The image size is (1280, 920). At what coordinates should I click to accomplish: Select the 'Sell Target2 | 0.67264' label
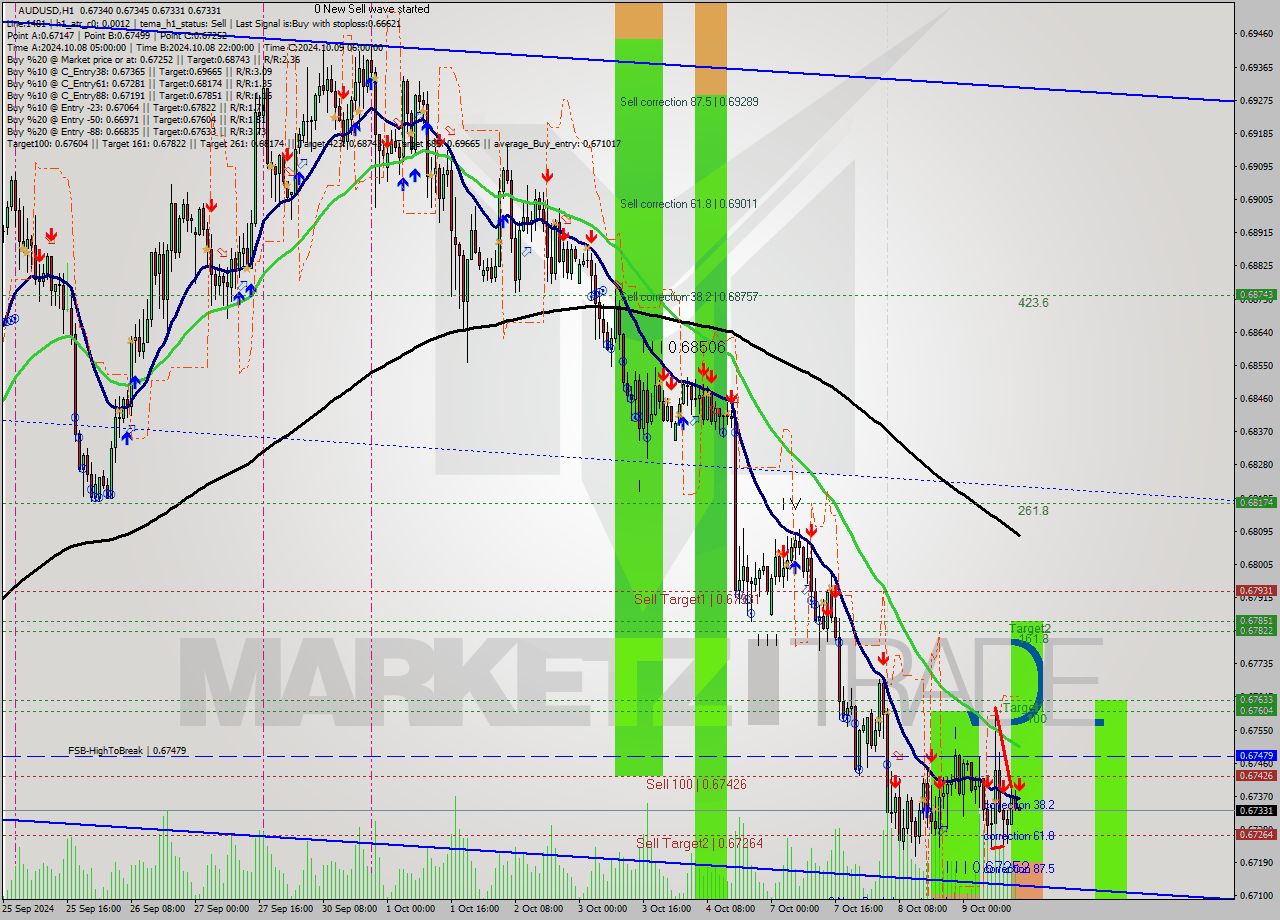pos(699,843)
